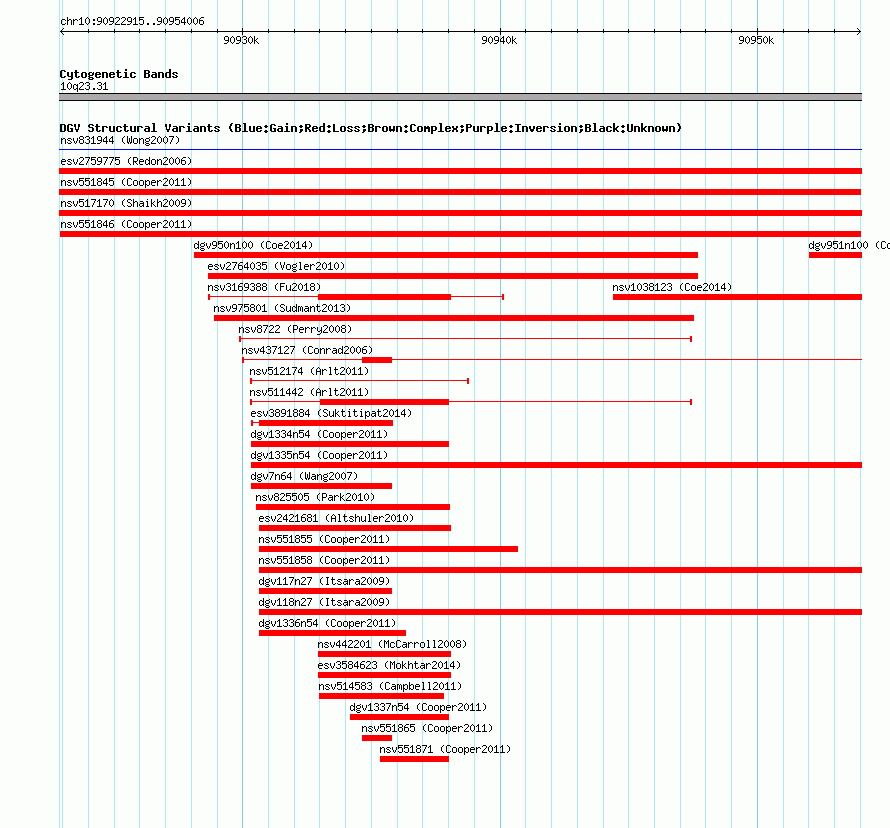Open nsv517170 (Shaikh2009) variant entry
Image resolution: width=890 pixels, height=828 pixels.
pos(126,203)
